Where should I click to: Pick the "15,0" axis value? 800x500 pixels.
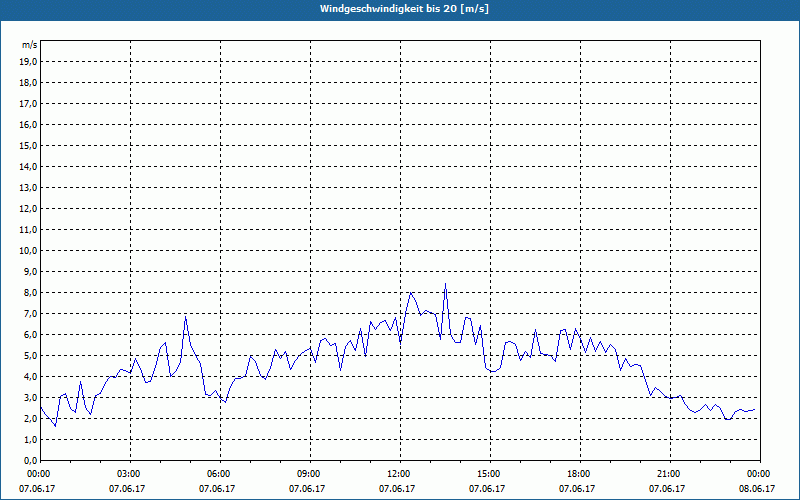coord(28,145)
